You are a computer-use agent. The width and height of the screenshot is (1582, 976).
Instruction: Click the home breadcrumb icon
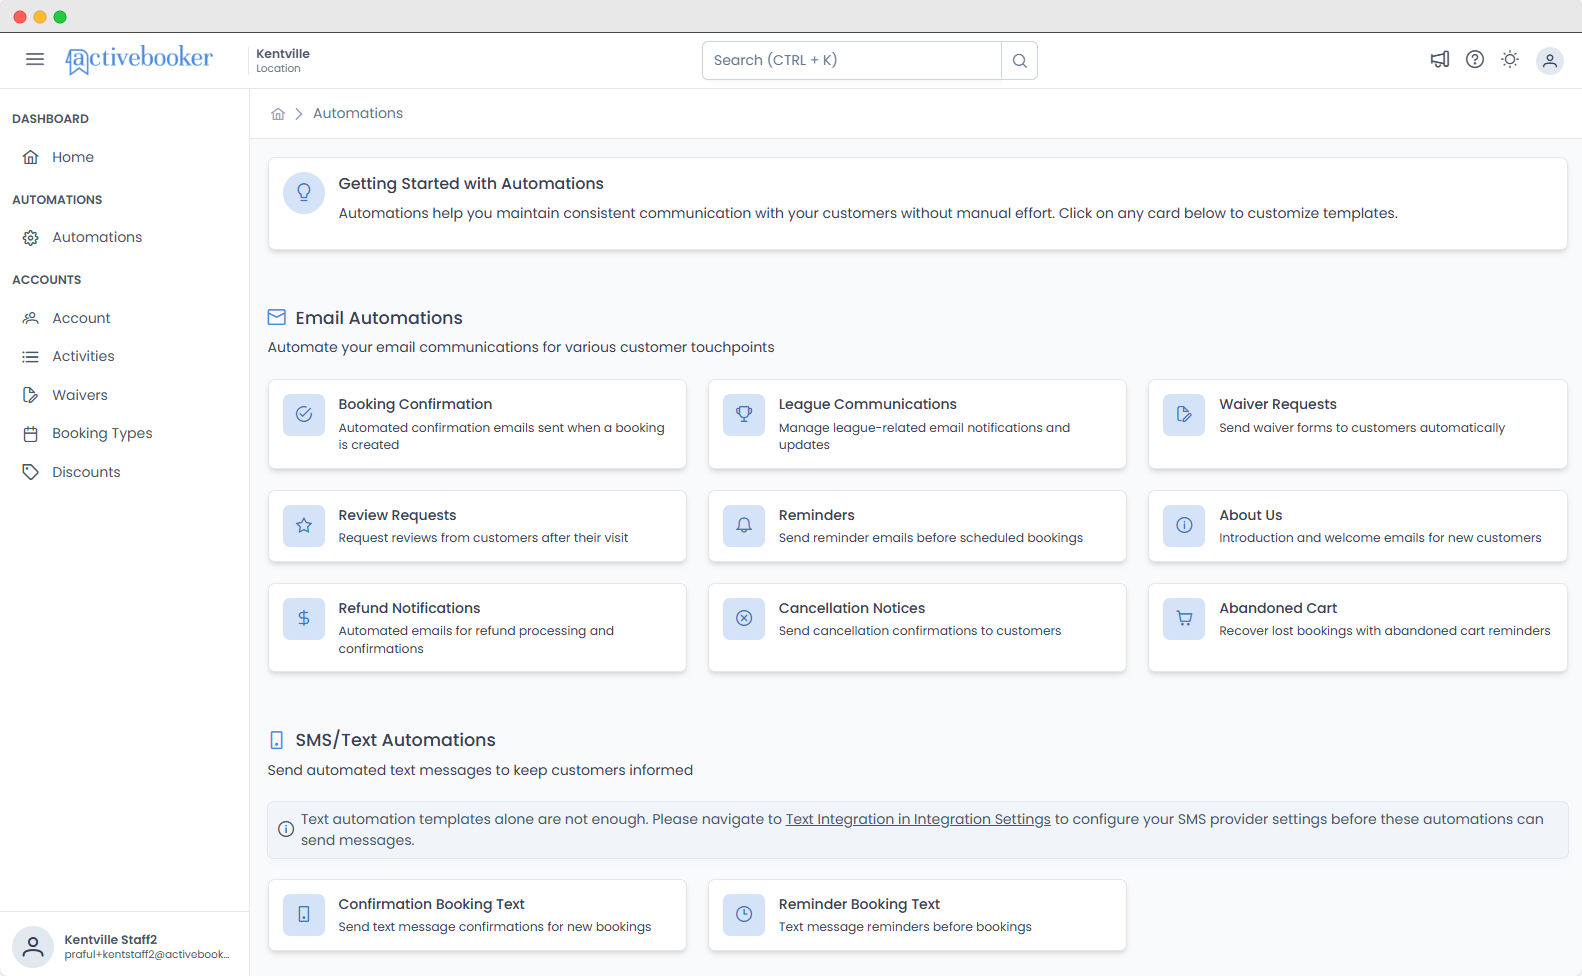click(x=278, y=114)
